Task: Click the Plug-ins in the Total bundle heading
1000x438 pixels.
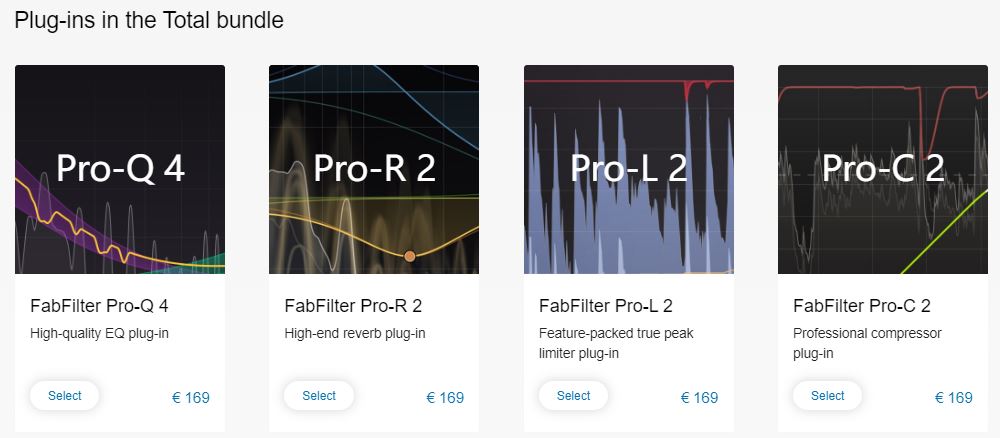Action: click(x=149, y=20)
